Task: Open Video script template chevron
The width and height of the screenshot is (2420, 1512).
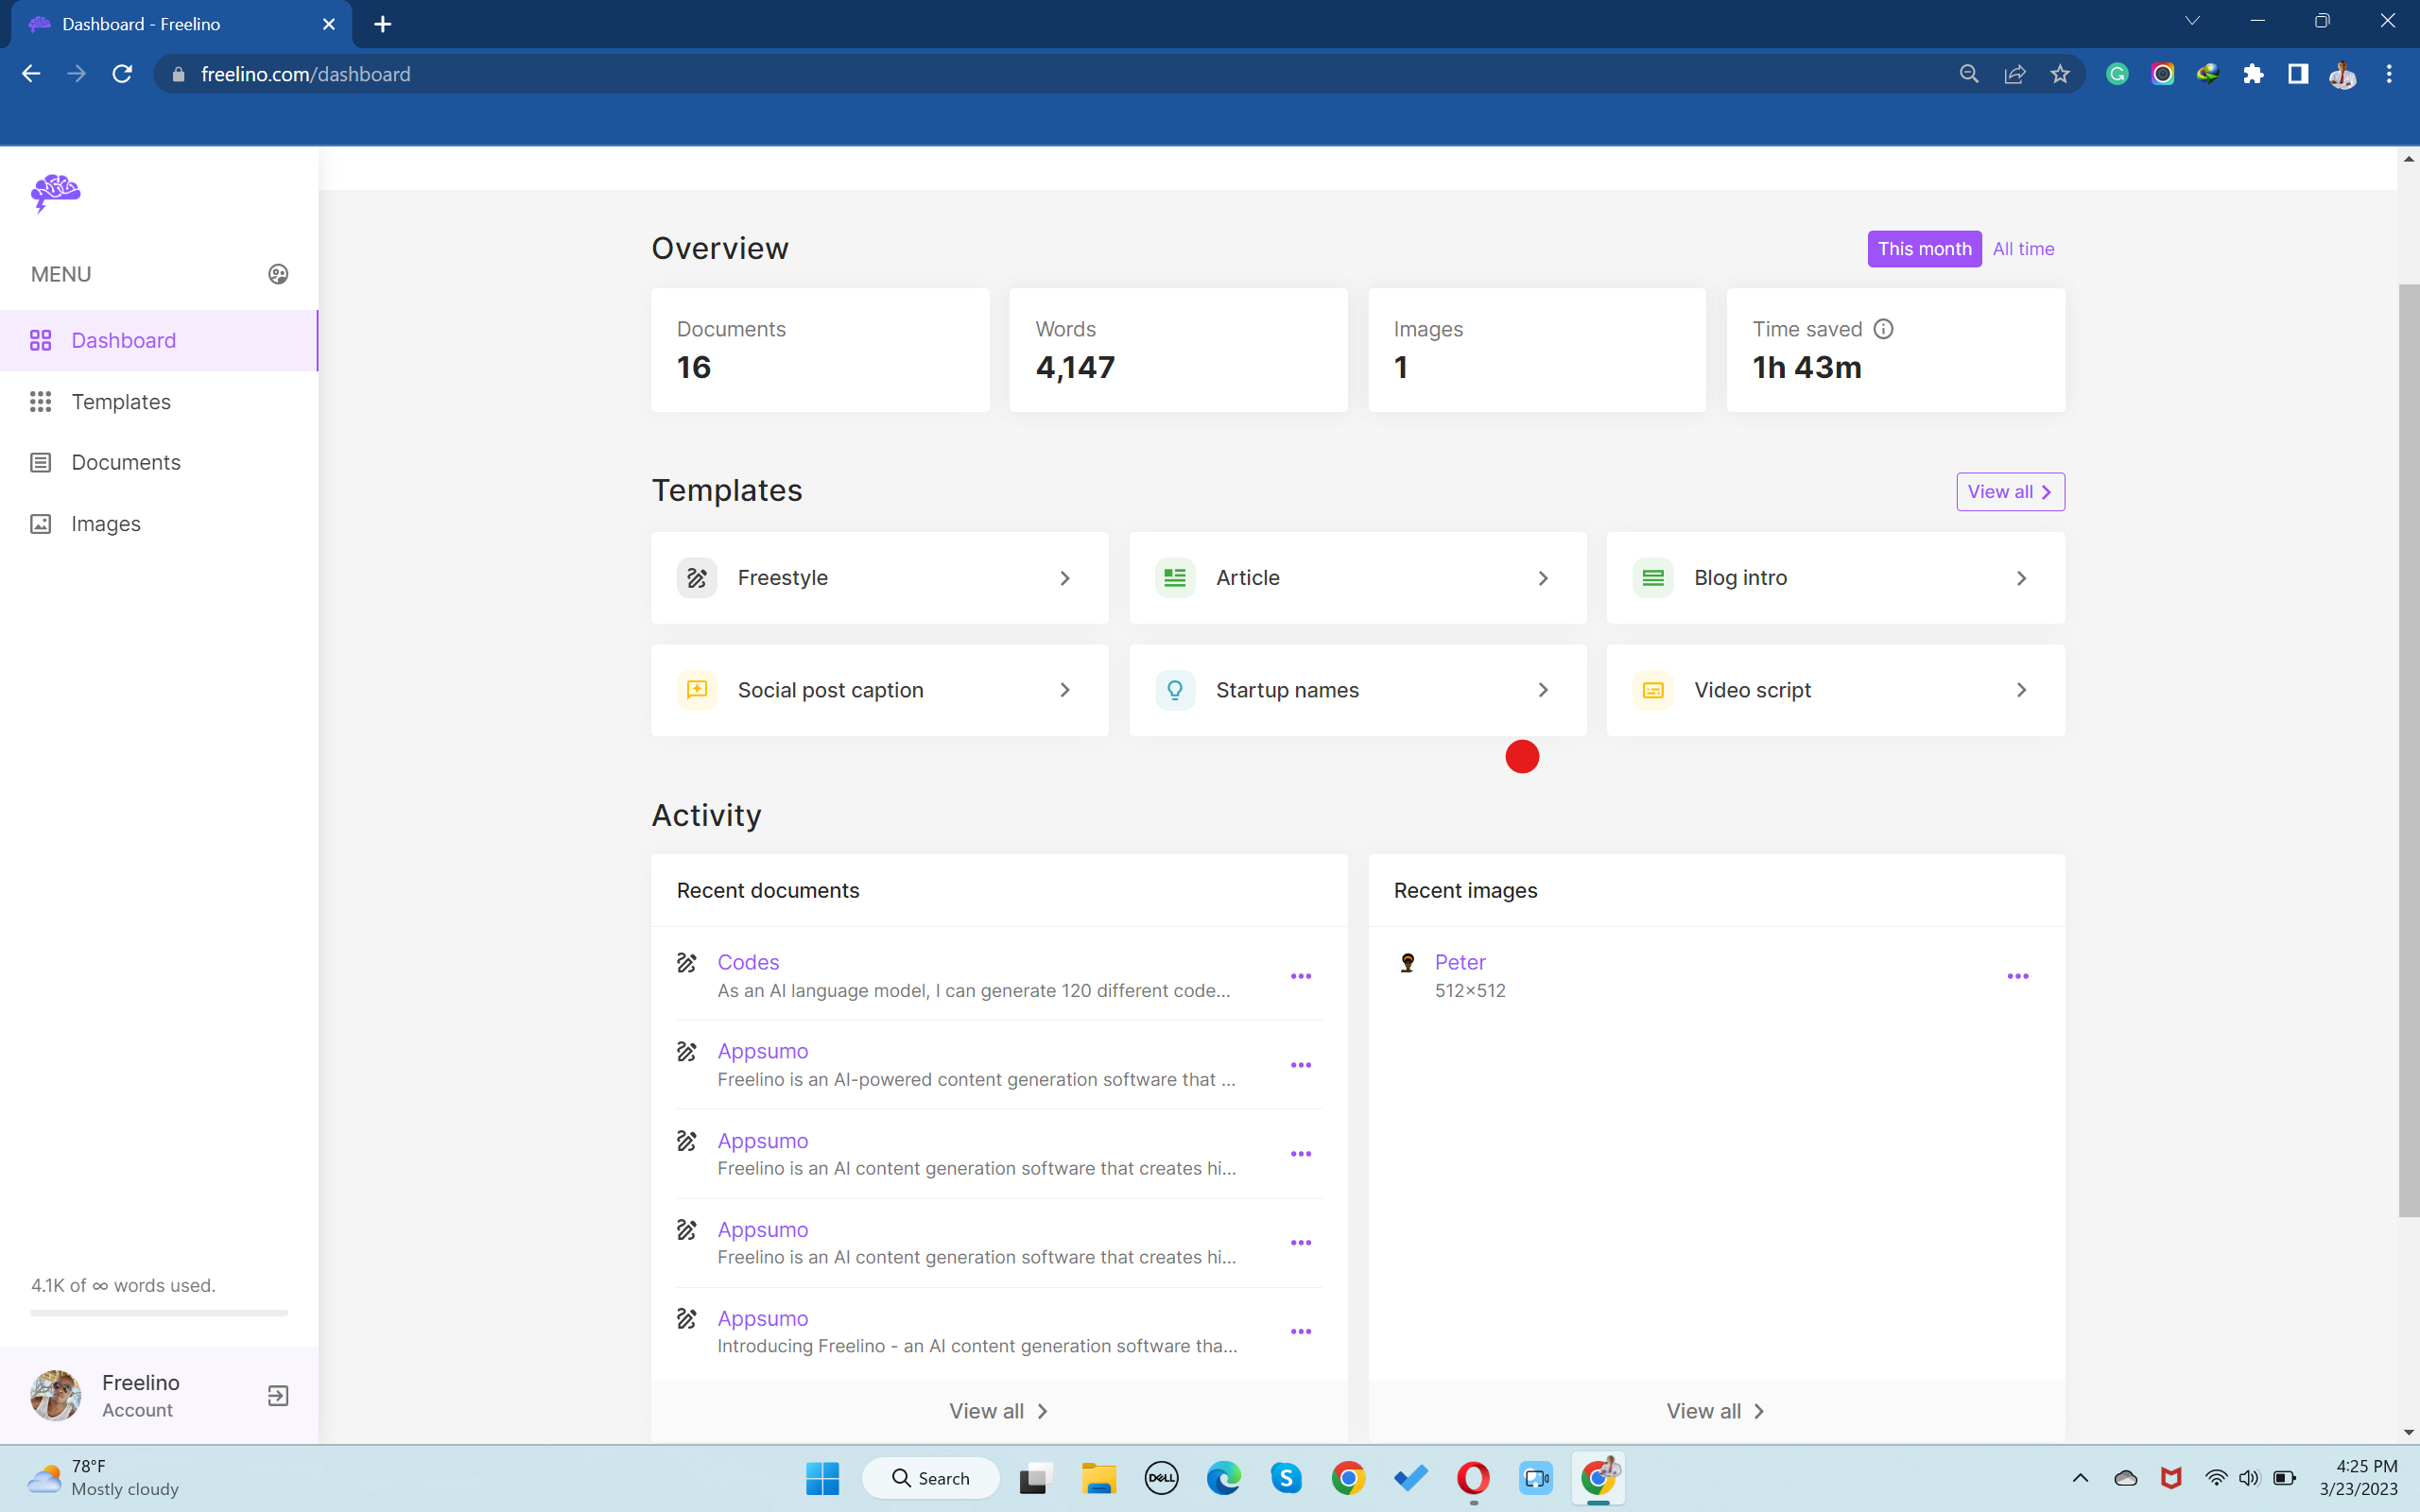Action: [2021, 690]
